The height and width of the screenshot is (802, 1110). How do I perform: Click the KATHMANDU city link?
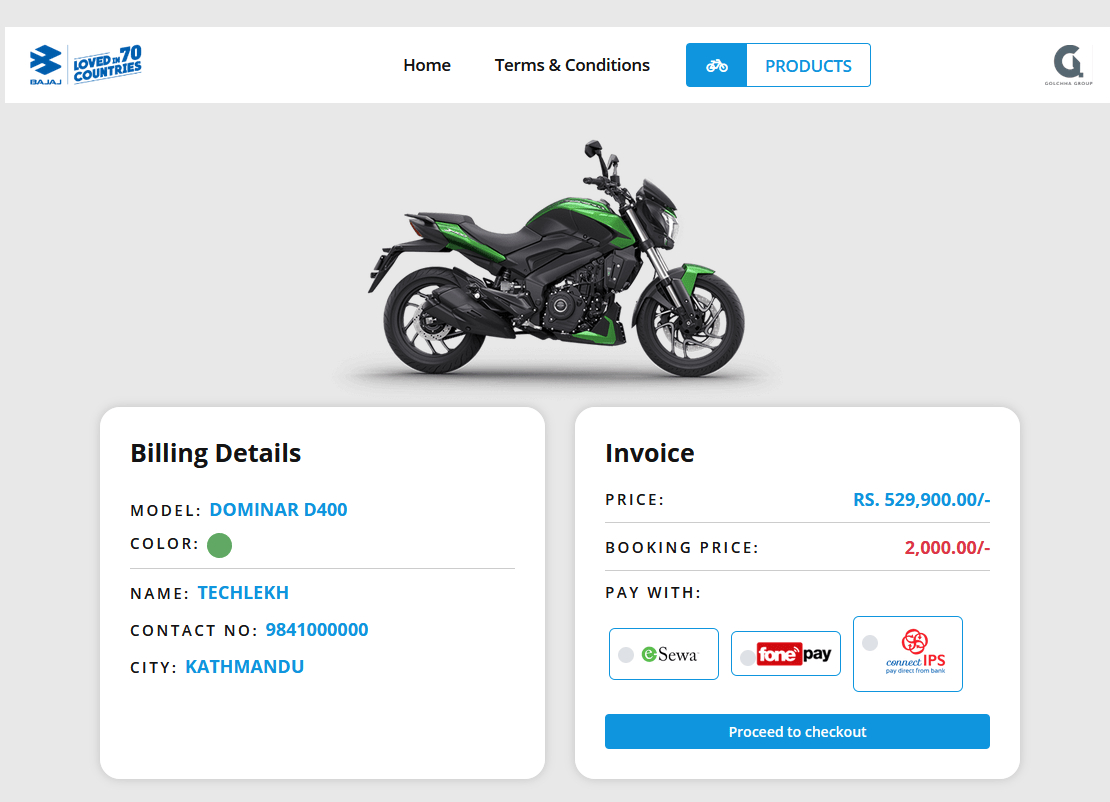(x=245, y=667)
